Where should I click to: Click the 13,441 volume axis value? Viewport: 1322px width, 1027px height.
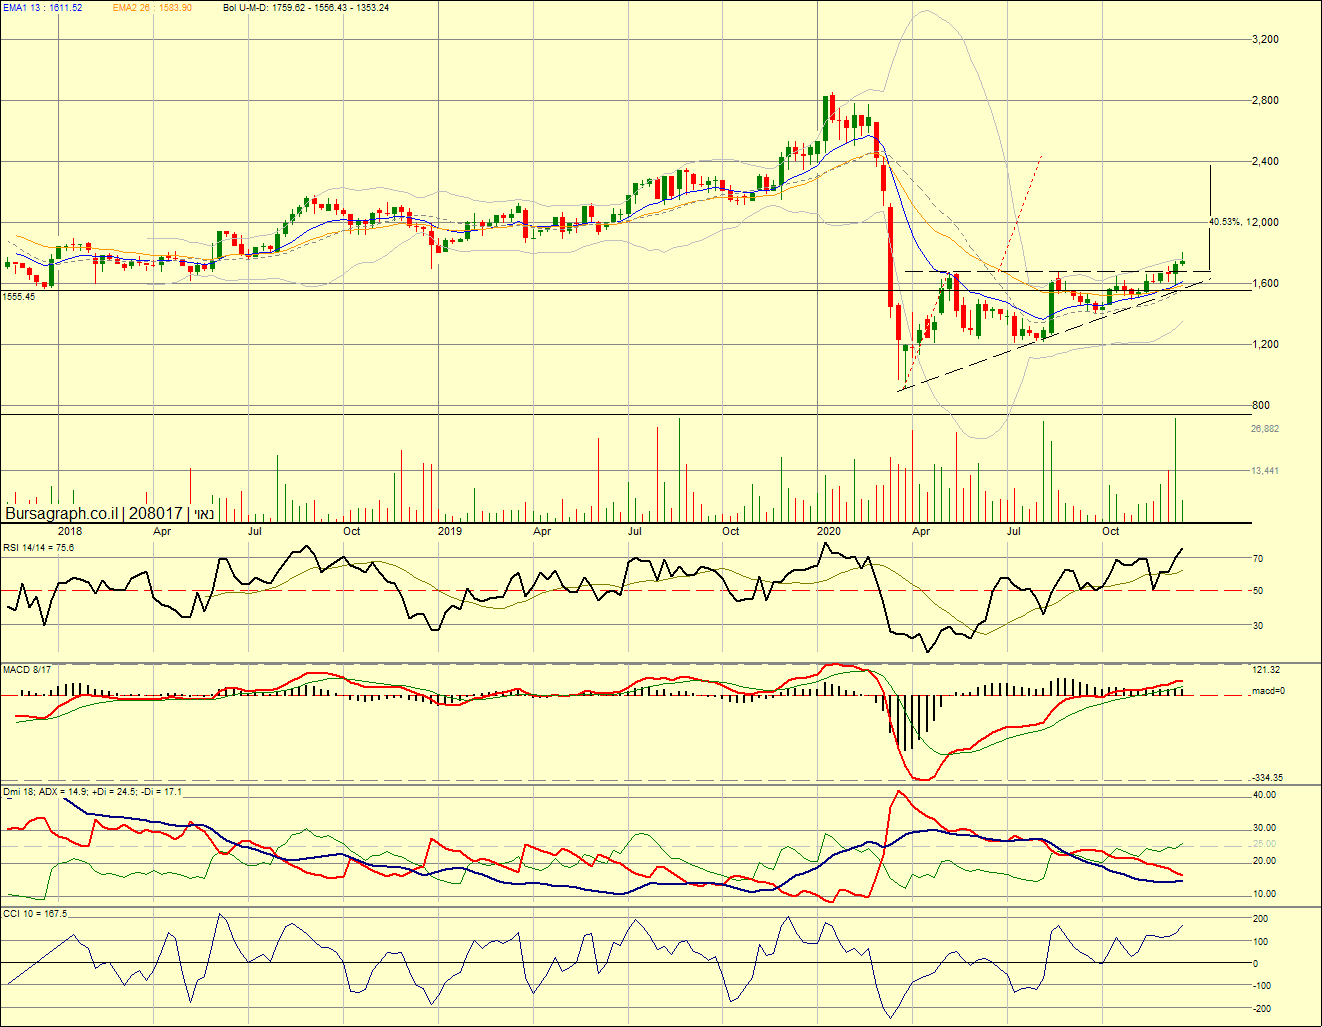[1265, 470]
